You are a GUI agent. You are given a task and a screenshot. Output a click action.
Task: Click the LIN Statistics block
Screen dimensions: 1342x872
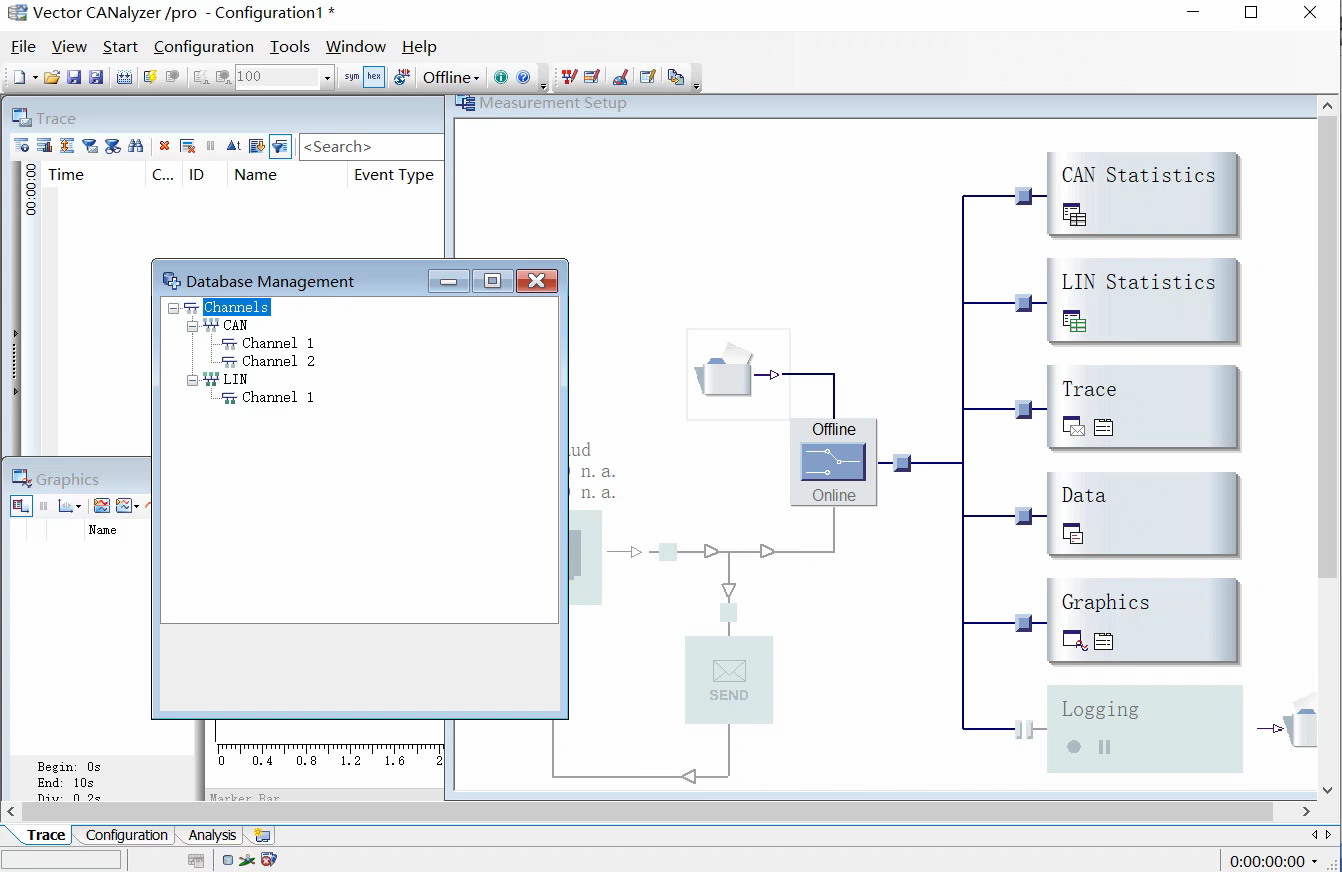[x=1142, y=301]
